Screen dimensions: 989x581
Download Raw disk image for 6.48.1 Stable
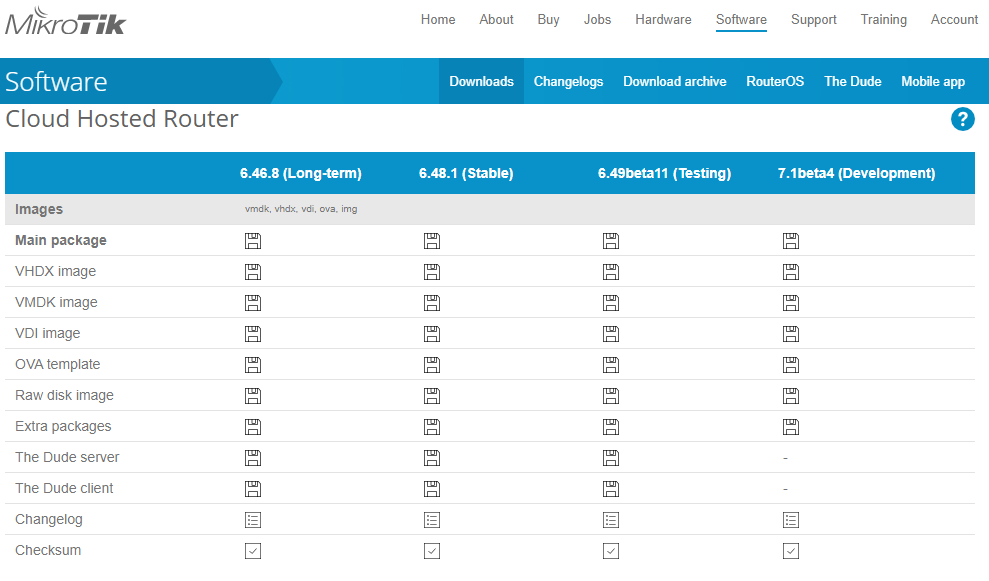coord(432,395)
